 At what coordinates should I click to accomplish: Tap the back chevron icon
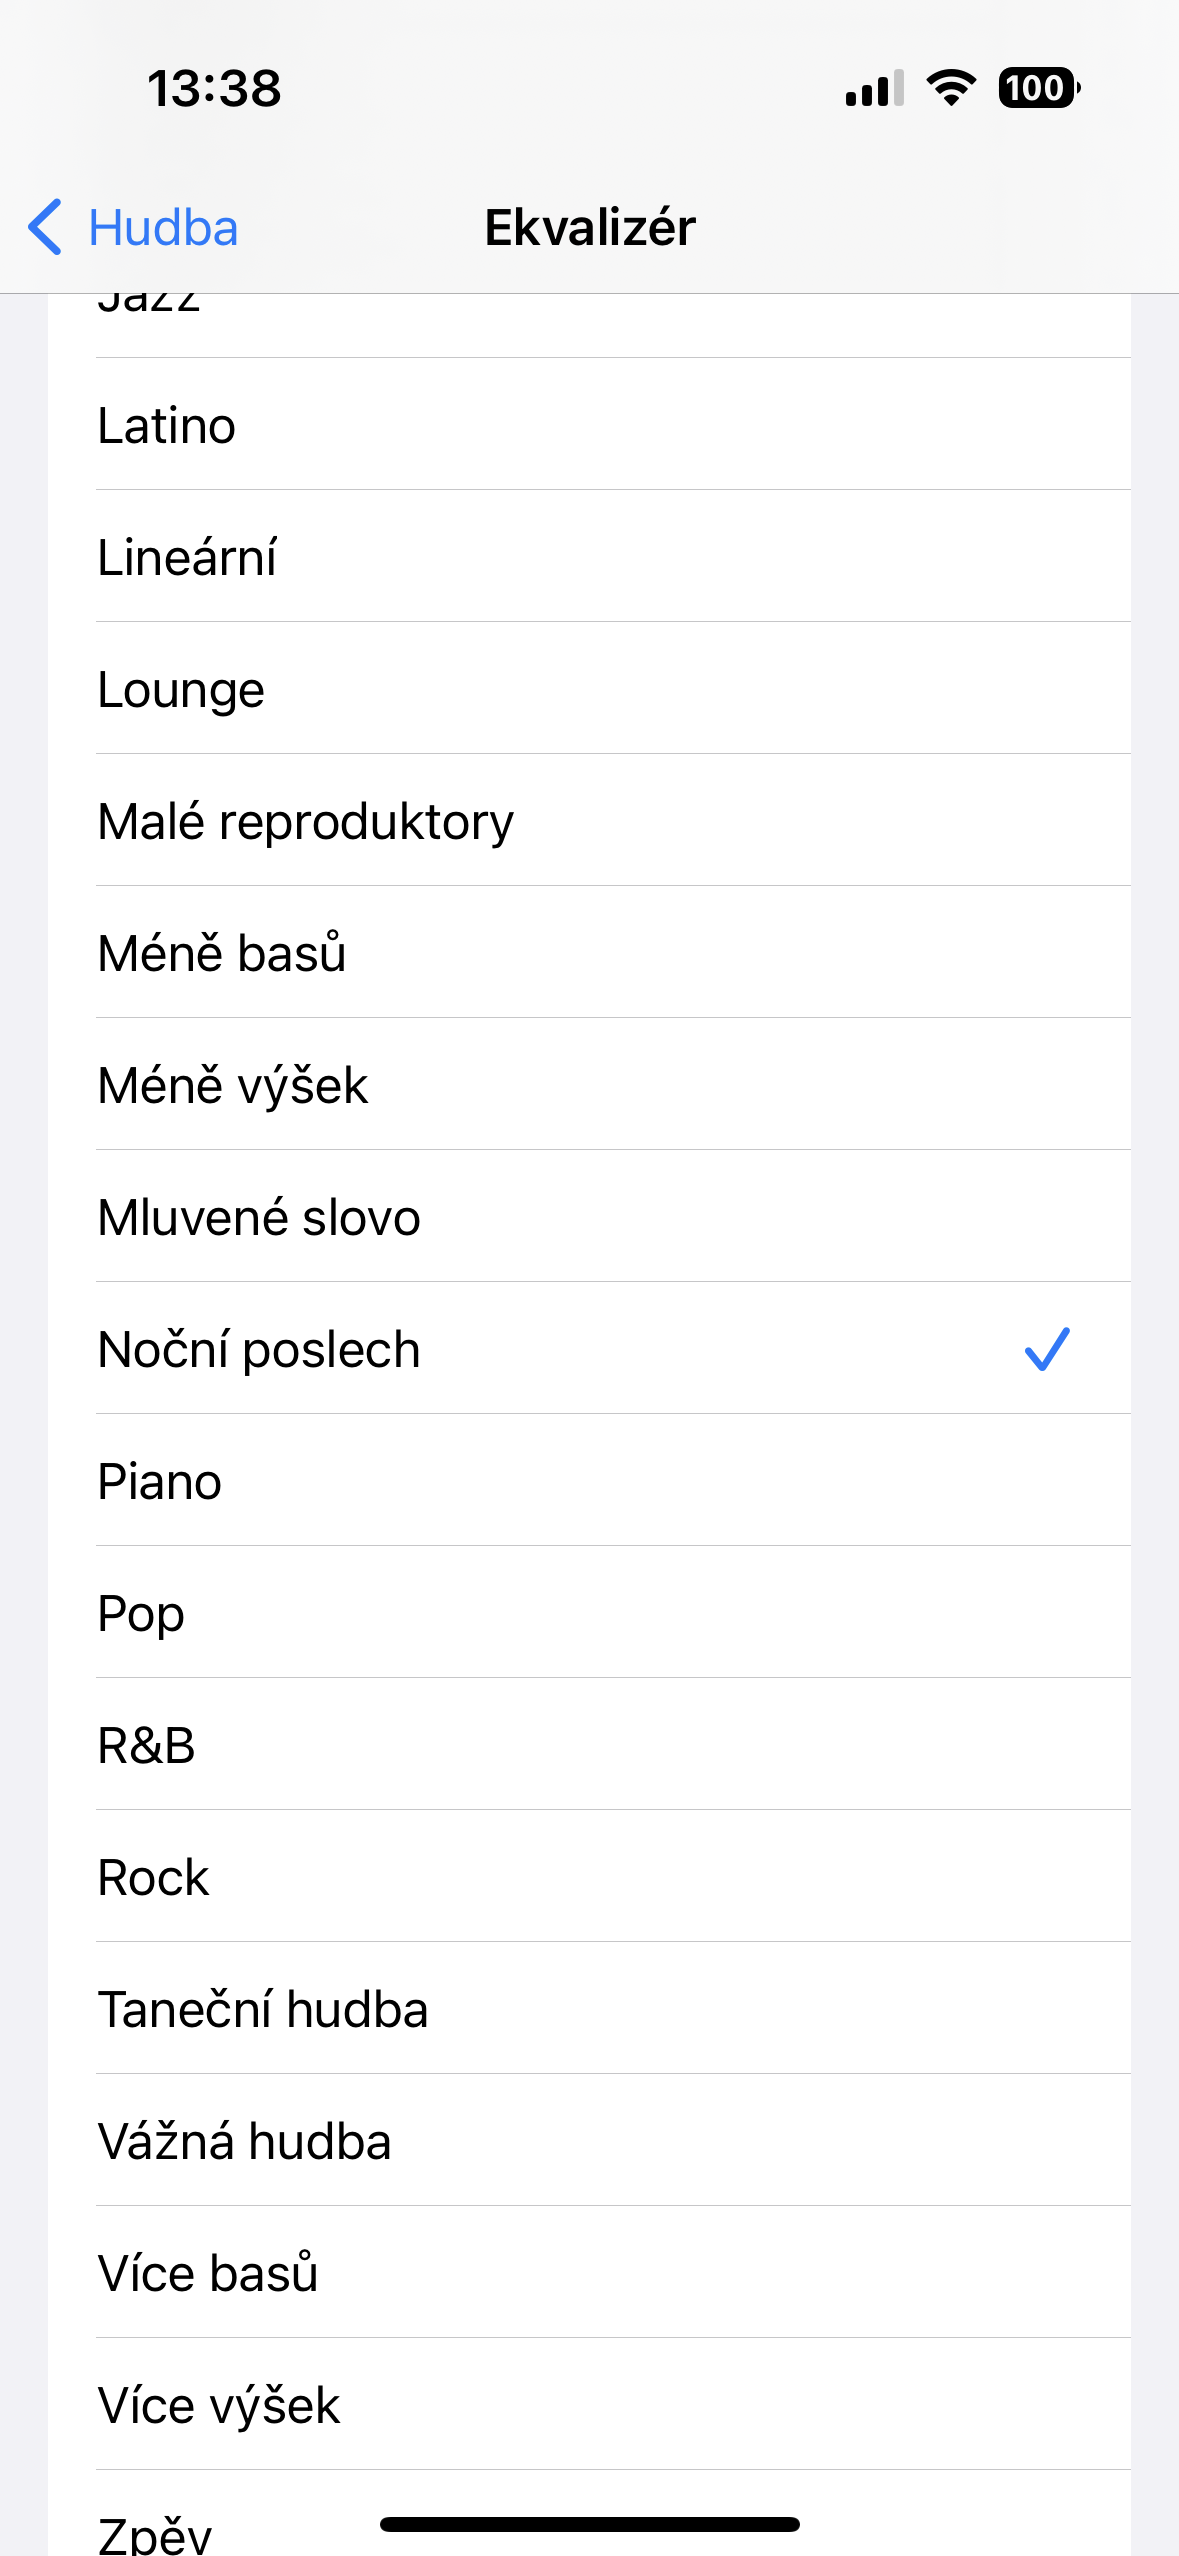coord(46,227)
